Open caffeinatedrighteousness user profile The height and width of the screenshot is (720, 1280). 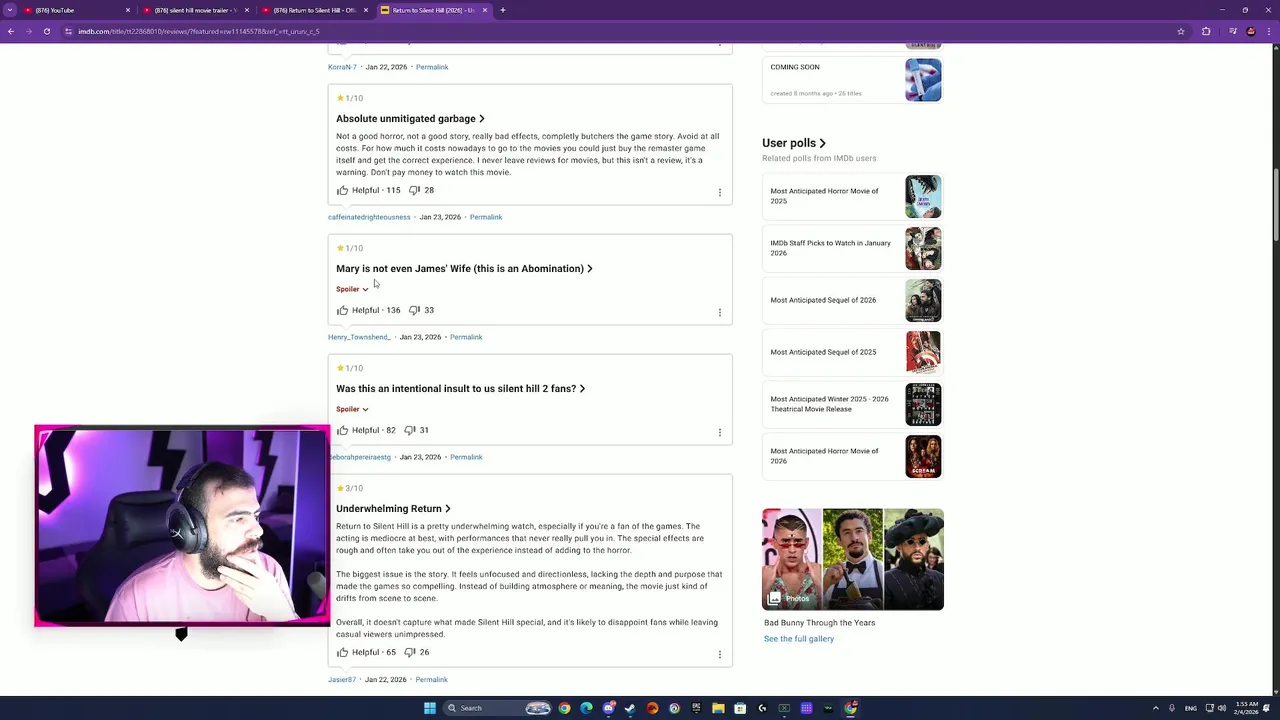pos(369,217)
